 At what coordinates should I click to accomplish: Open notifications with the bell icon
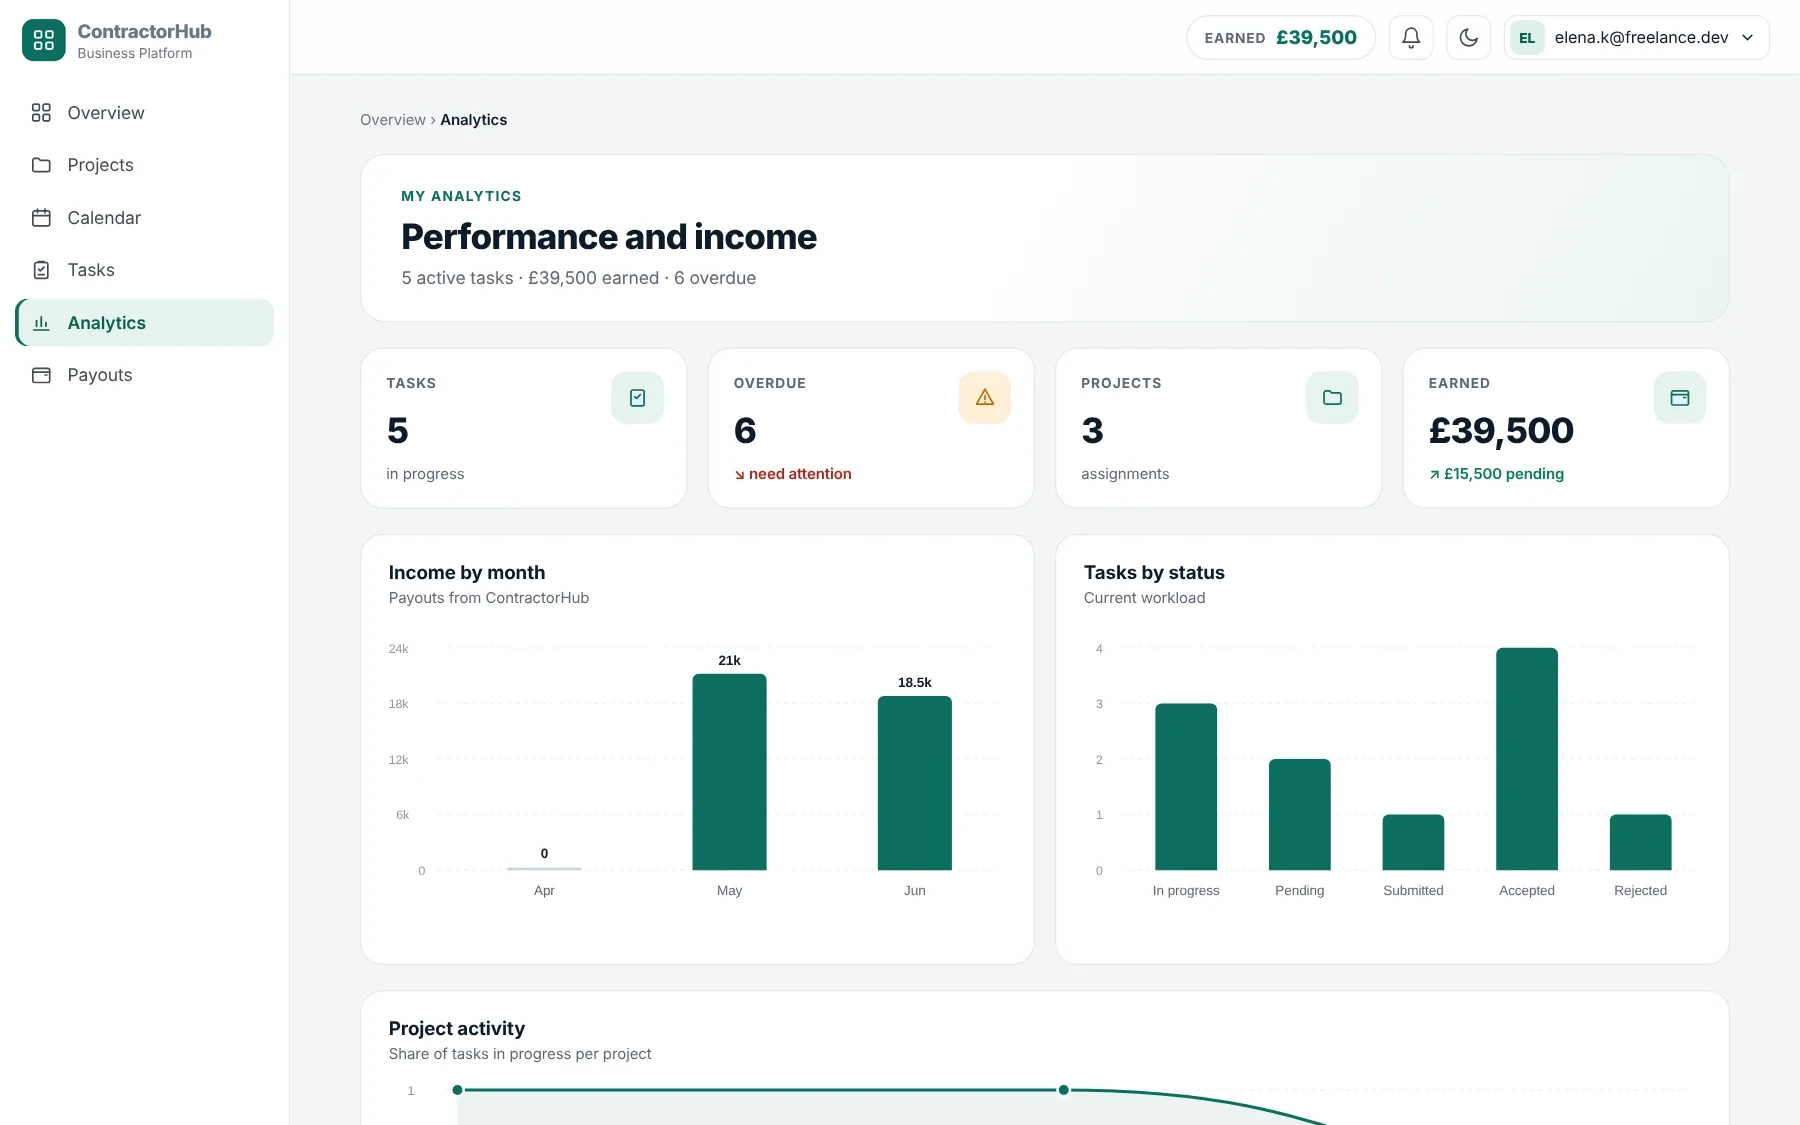point(1410,38)
